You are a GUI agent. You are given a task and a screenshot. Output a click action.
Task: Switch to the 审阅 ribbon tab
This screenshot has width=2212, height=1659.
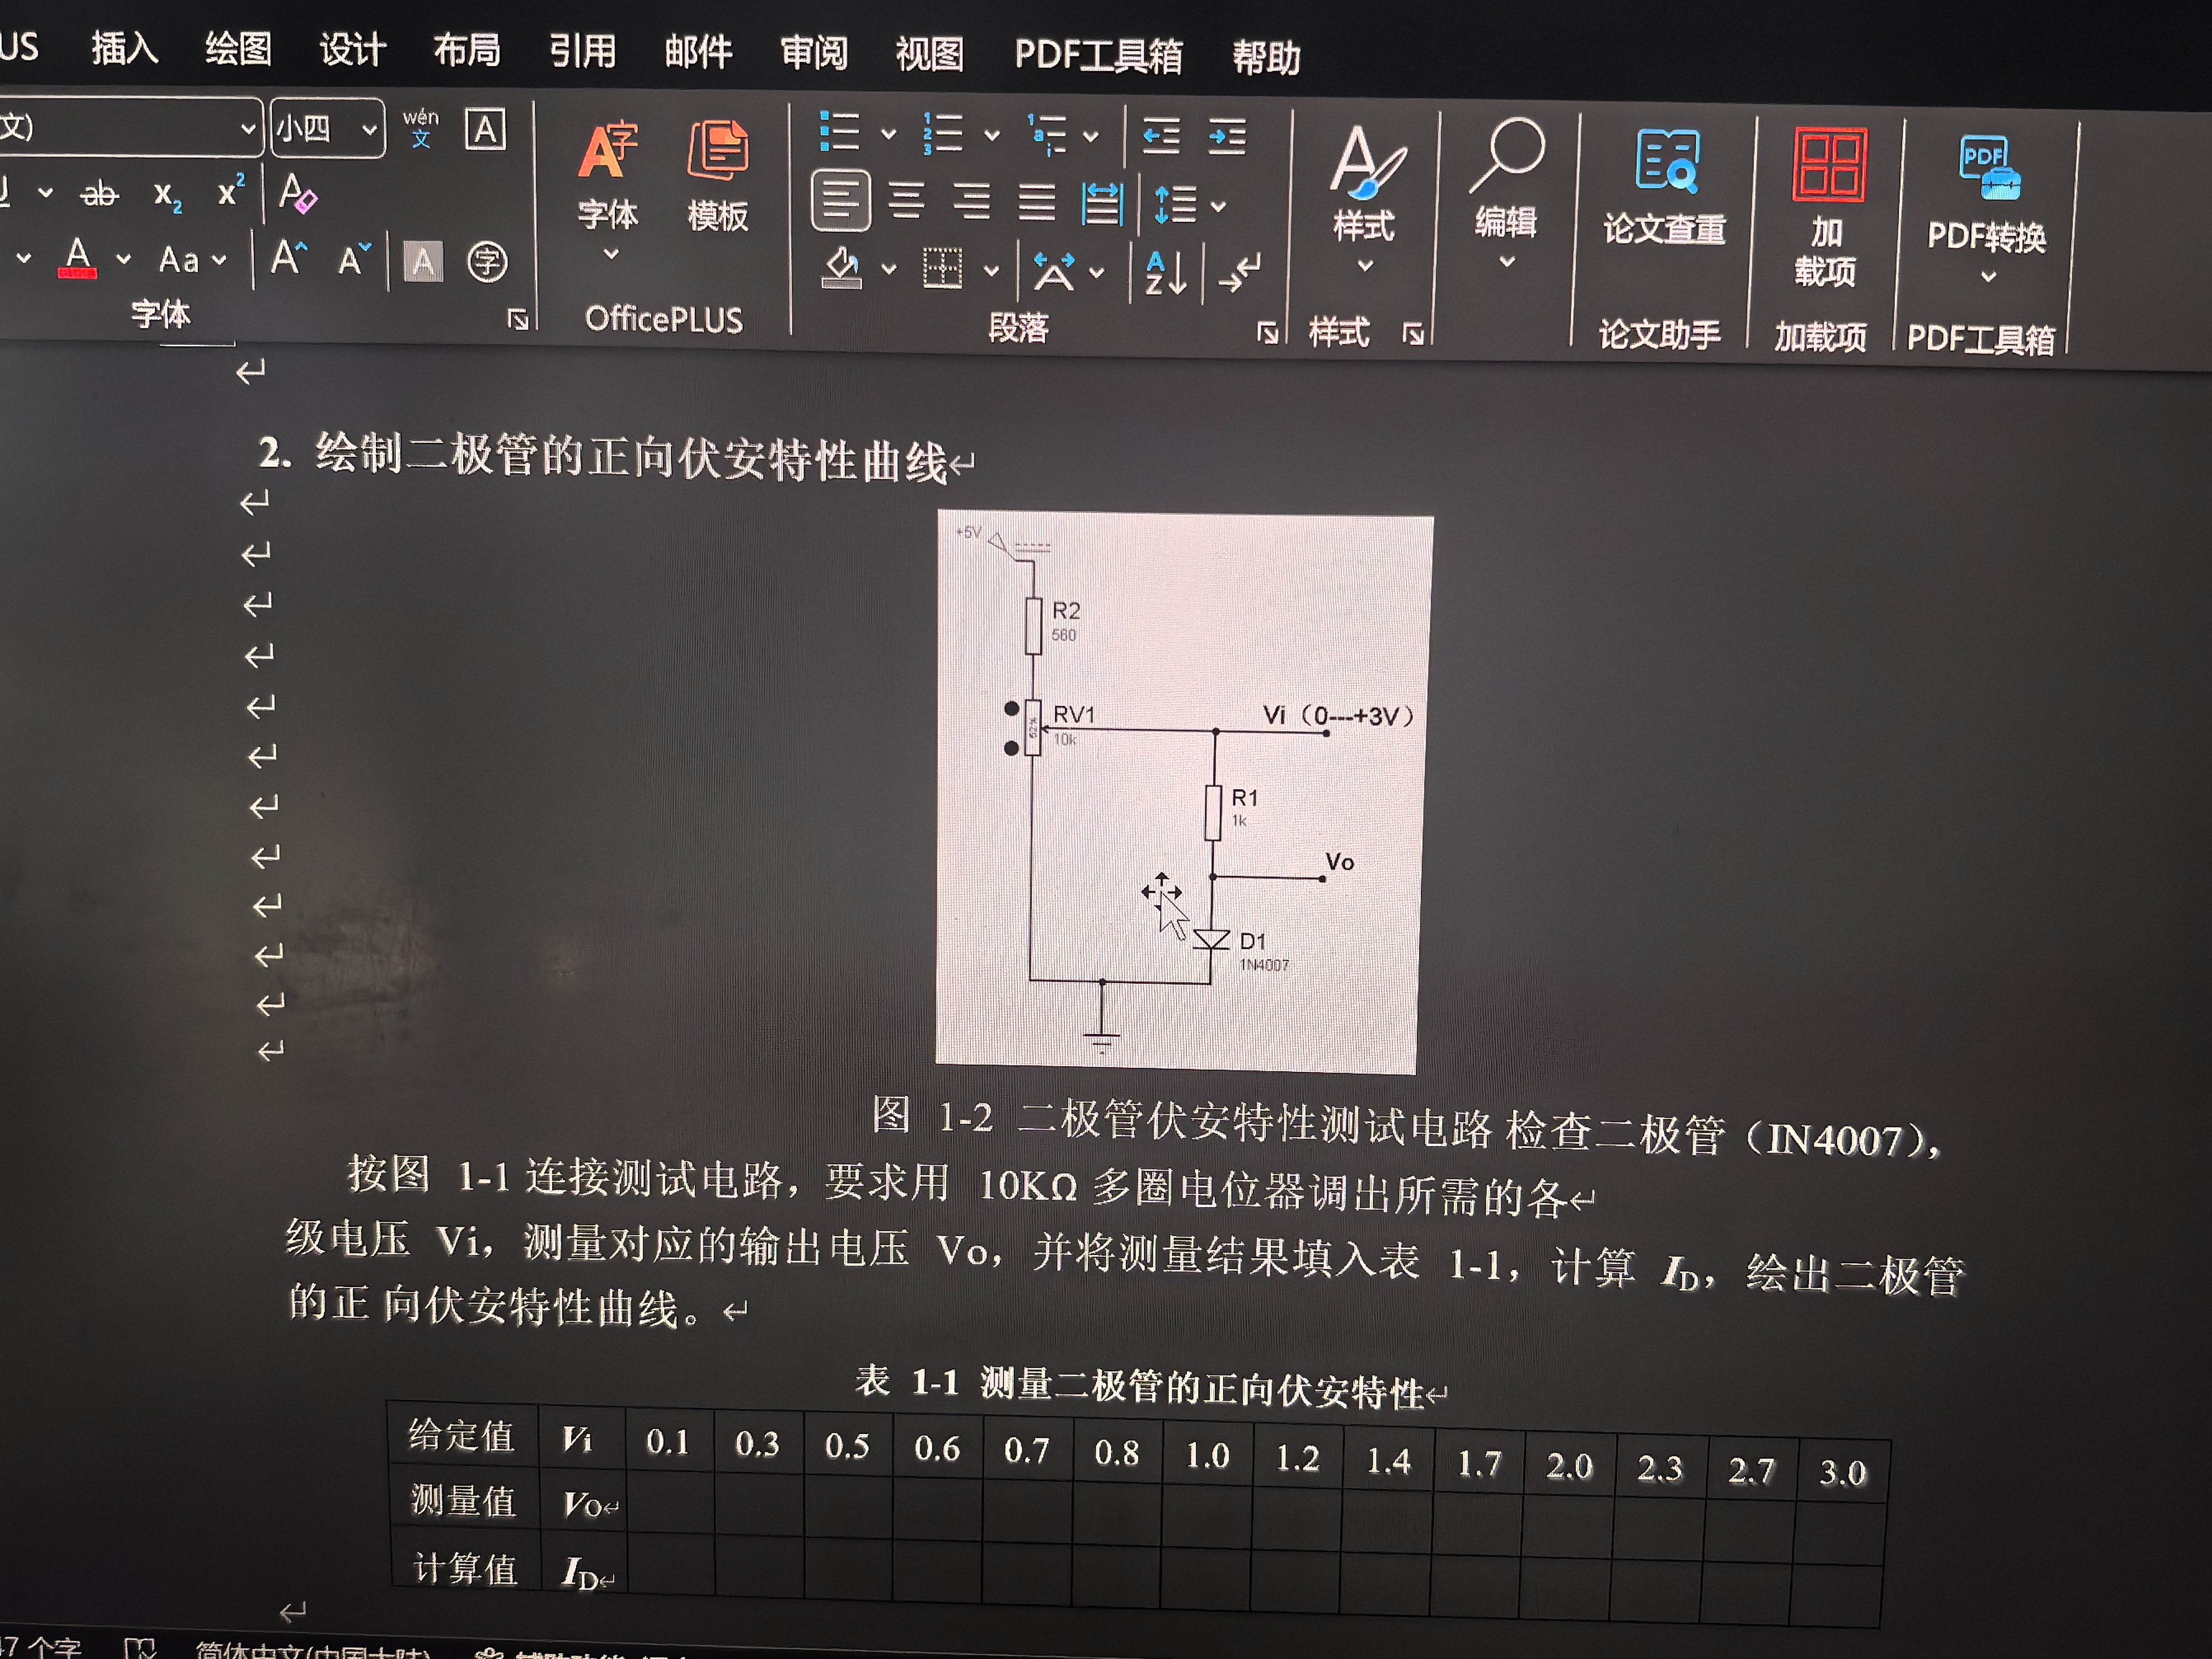pyautogui.click(x=814, y=52)
